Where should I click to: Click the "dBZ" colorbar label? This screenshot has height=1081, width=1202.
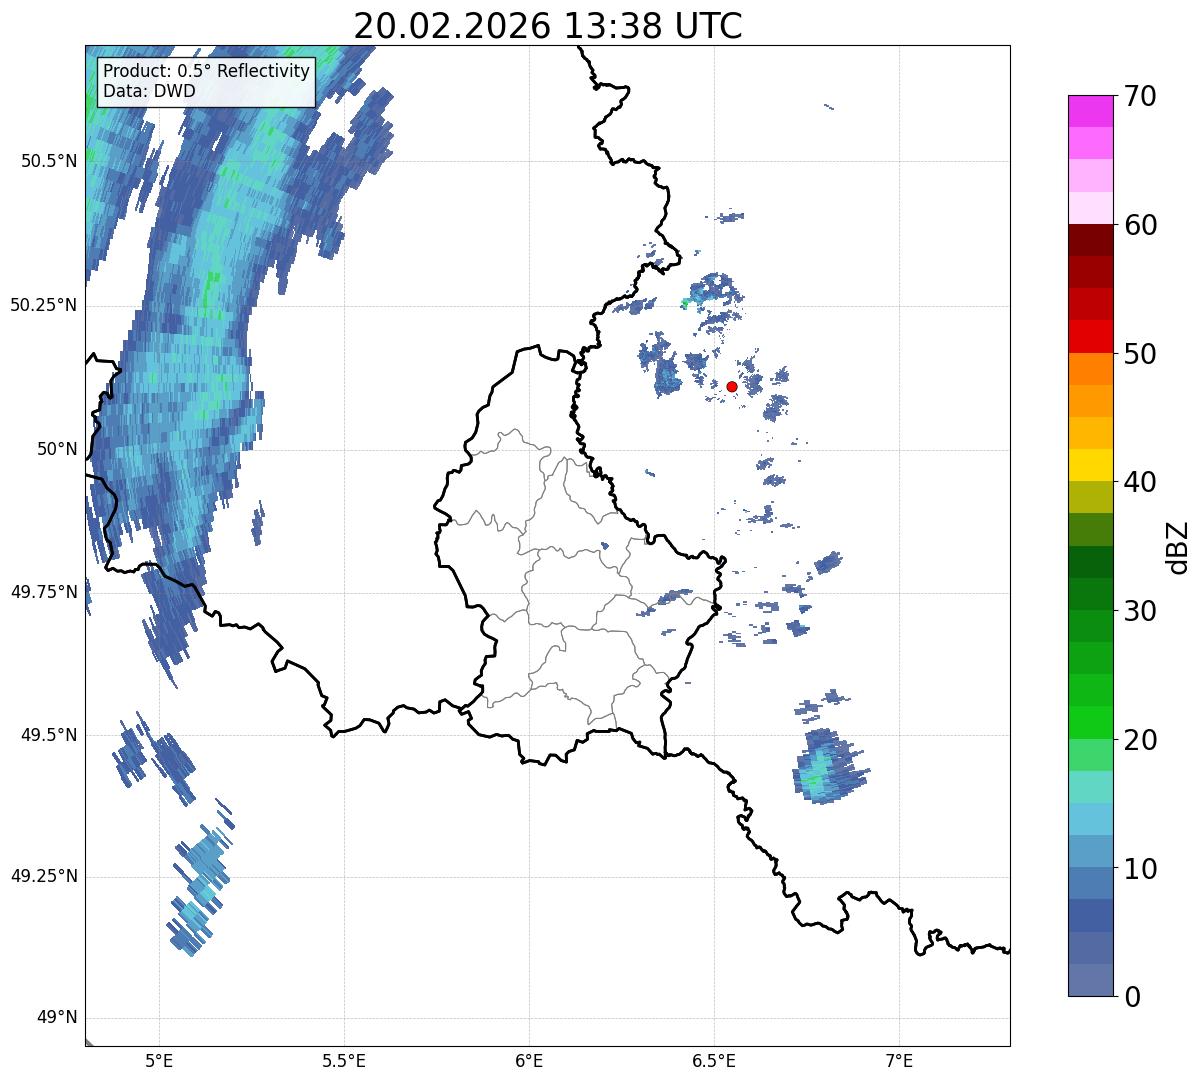1178,546
